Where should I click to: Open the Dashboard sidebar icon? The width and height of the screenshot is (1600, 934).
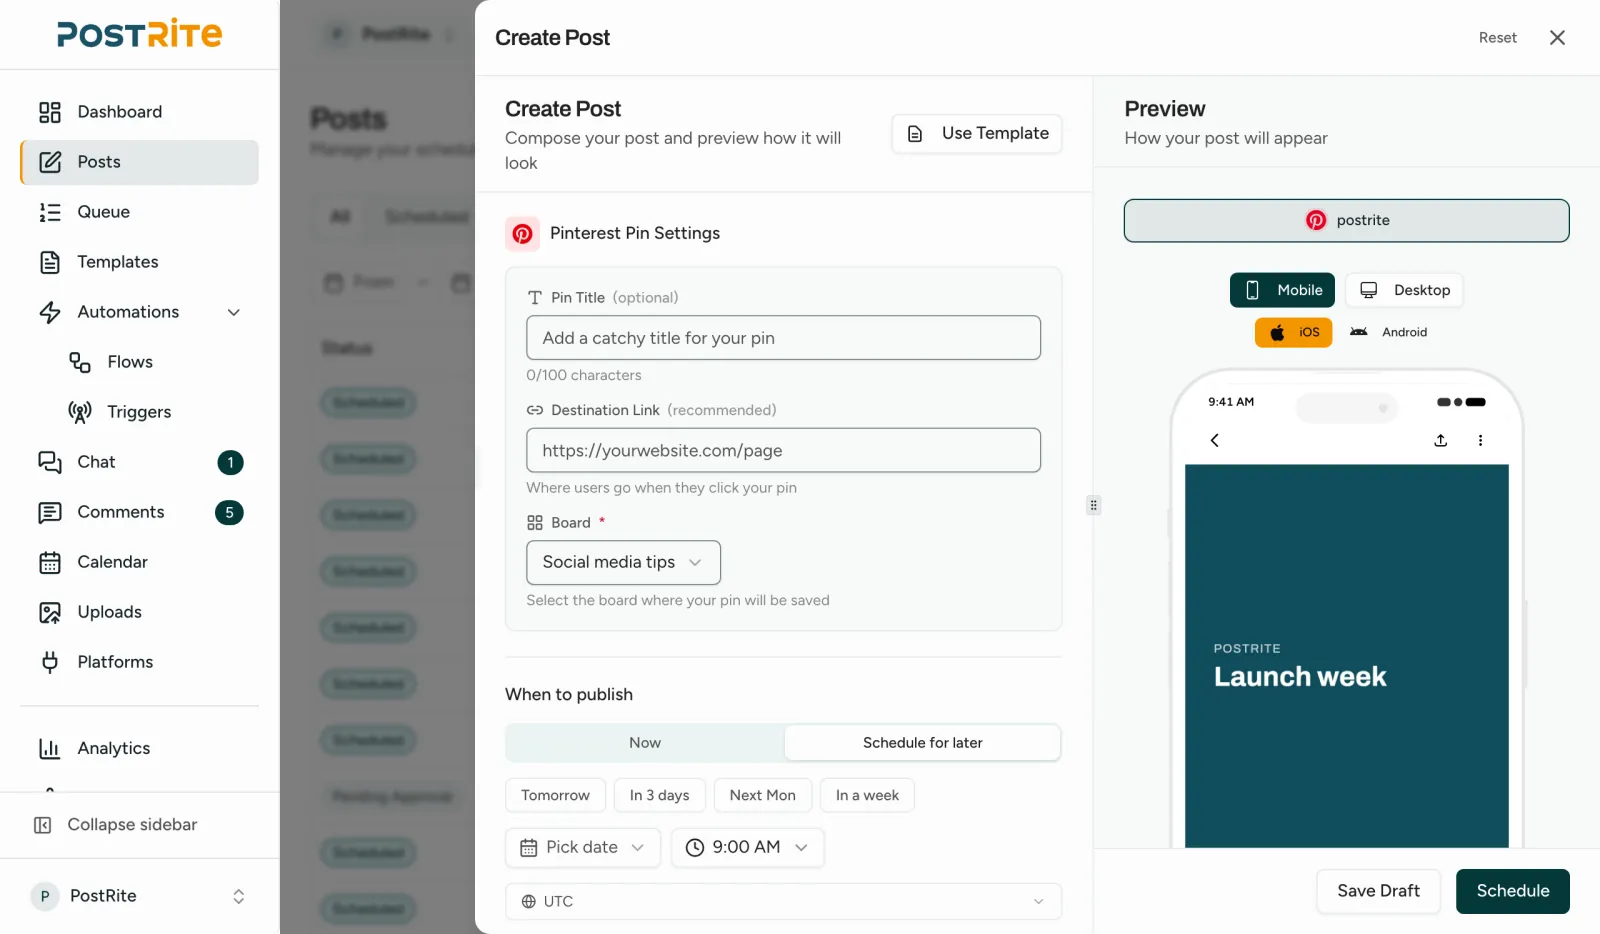point(50,112)
